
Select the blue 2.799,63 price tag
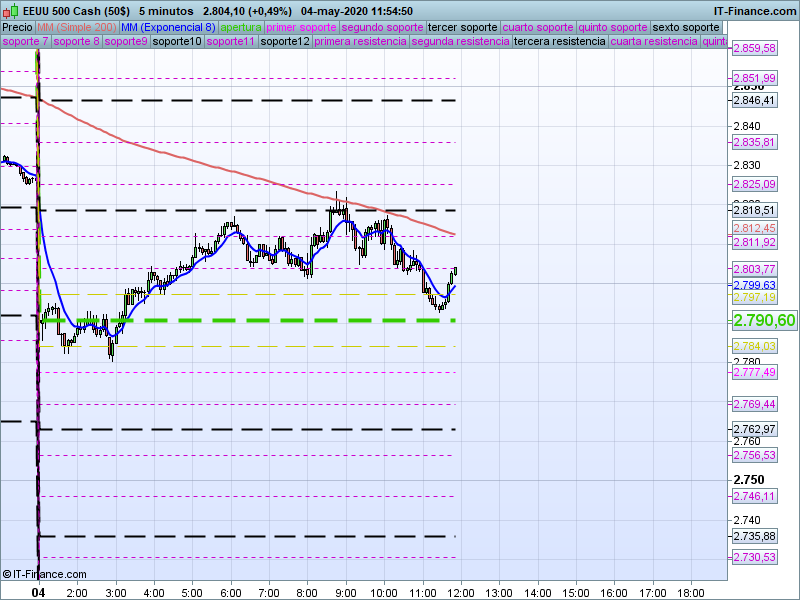(x=754, y=285)
